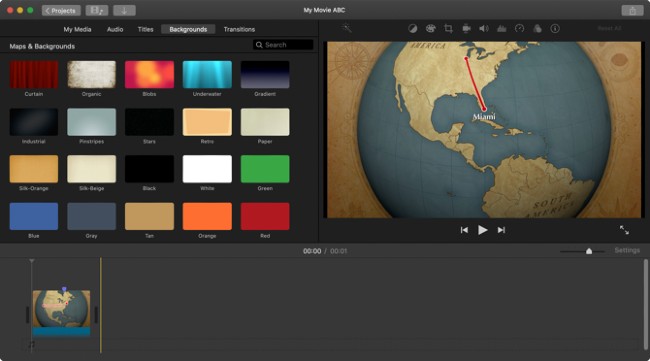Play the movie preview
Image resolution: width=650 pixels, height=361 pixels.
483,230
